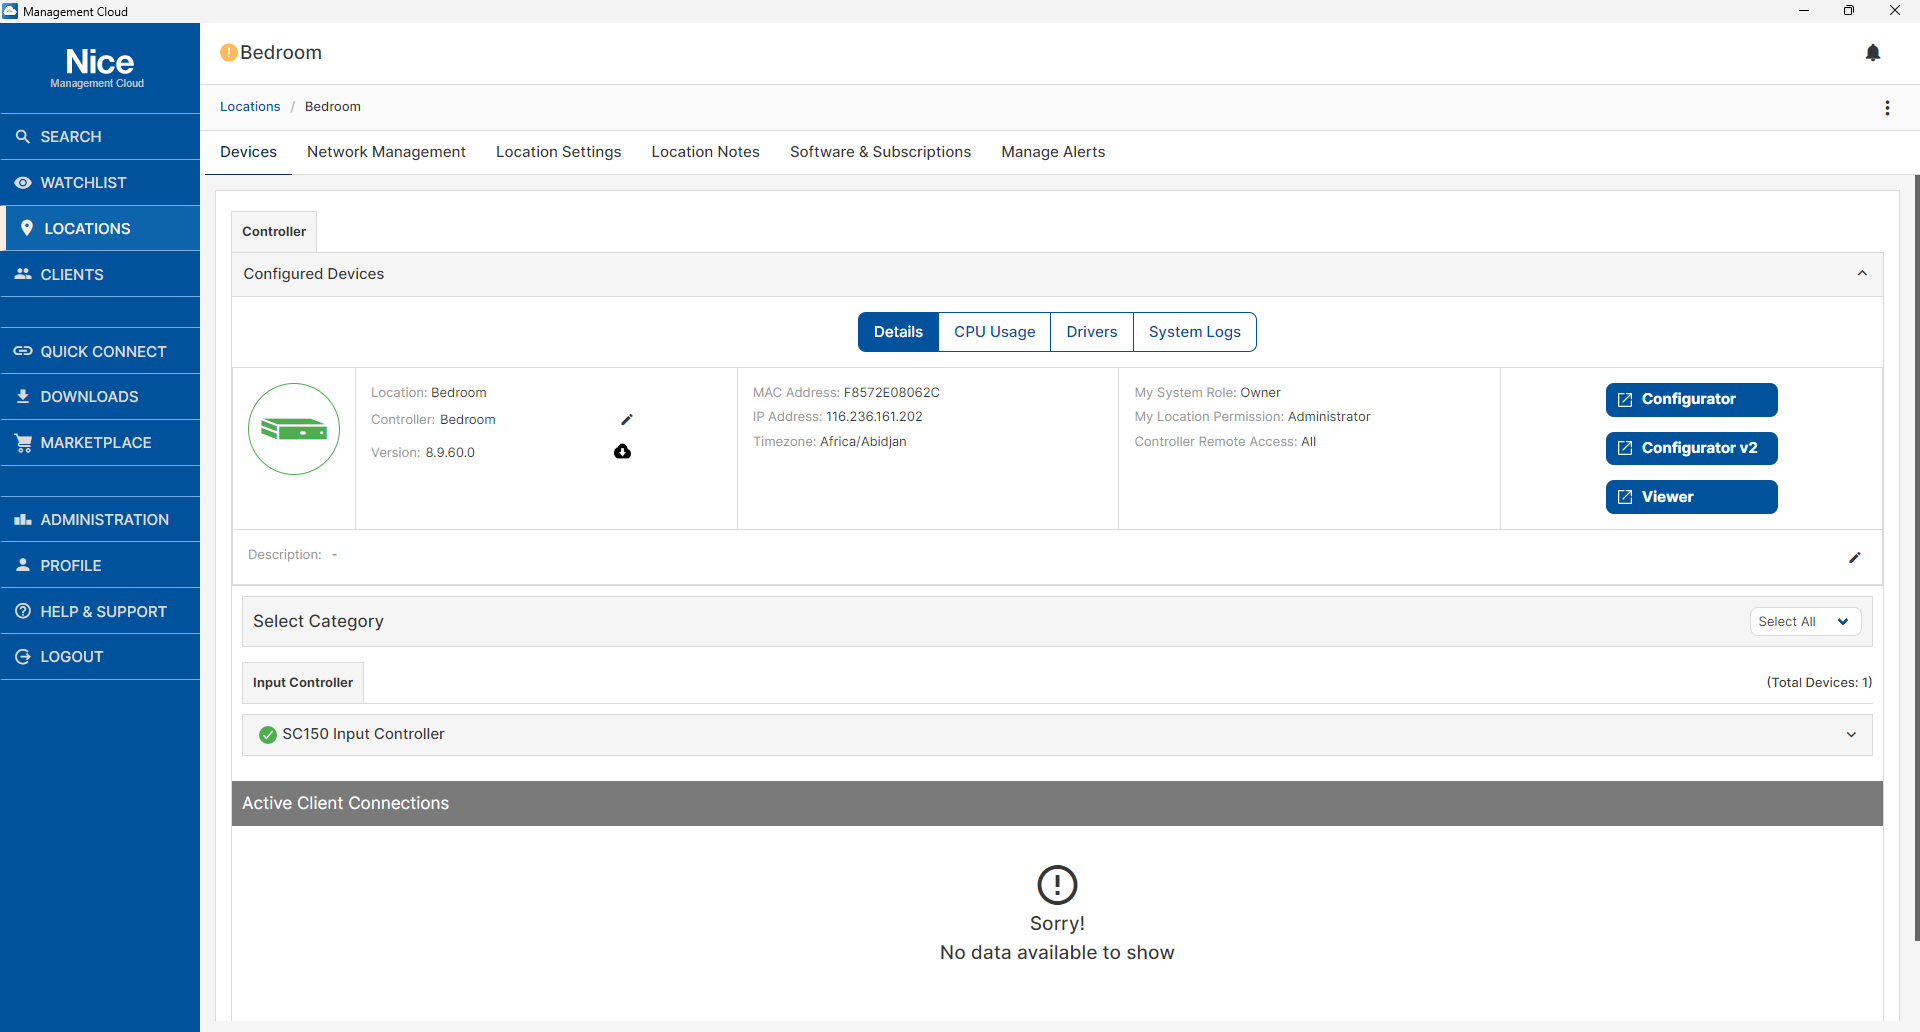The image size is (1920, 1032).
Task: Collapse the Configured Devices section
Action: [1862, 274]
